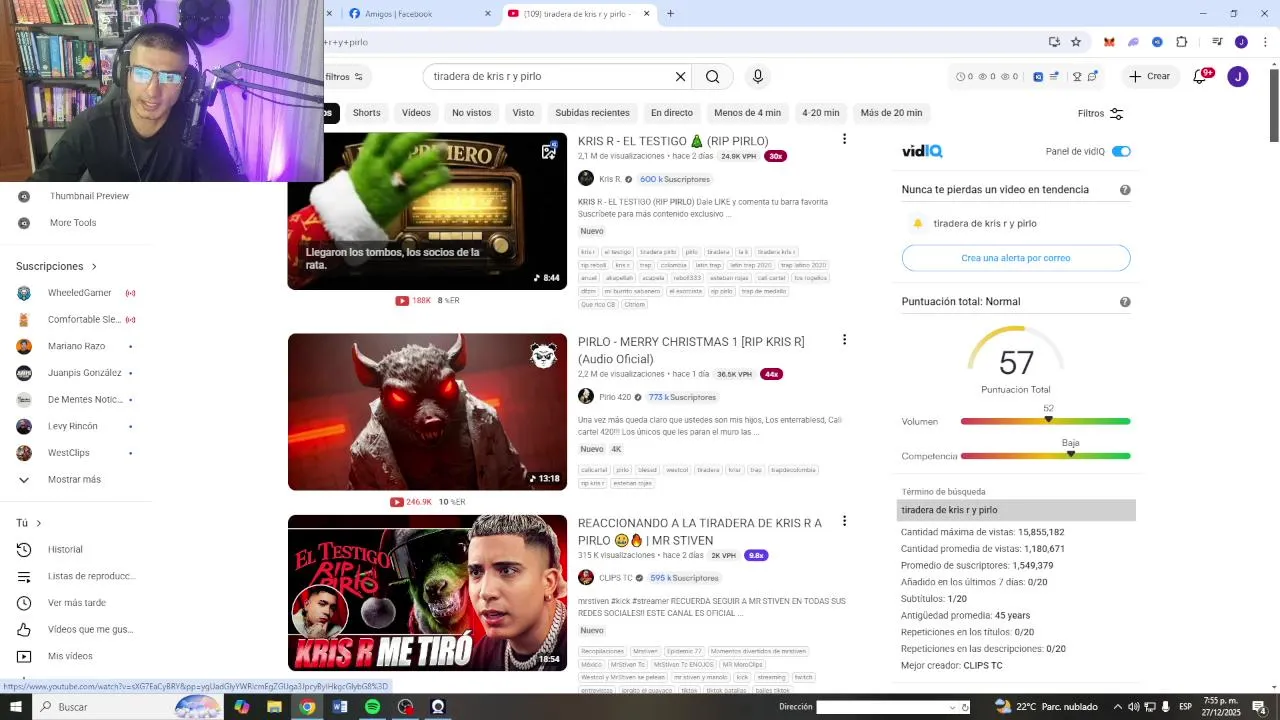Select the No vistos filter chip
1280x720 pixels.
tap(471, 113)
